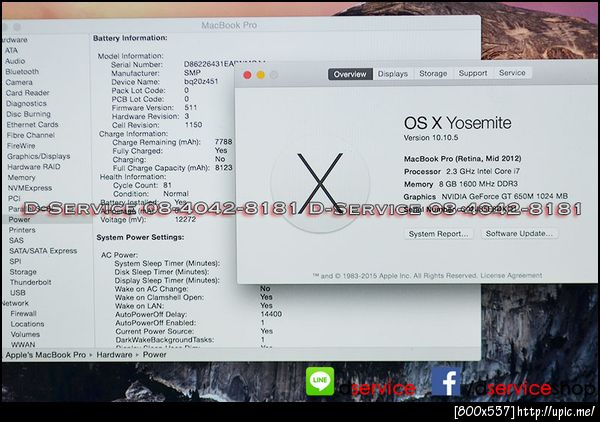Select Bluetooth in the sidebar
The width and height of the screenshot is (600, 422).
coord(22,72)
